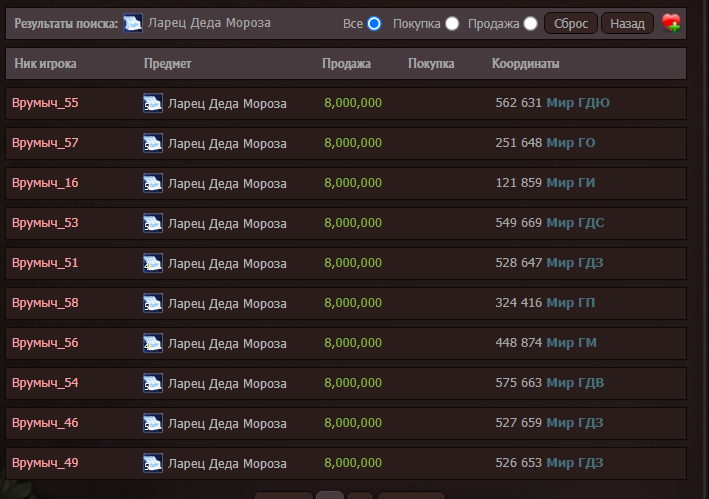Click the item icon in the Врумыч_56 row
This screenshot has width=709, height=499.
[x=153, y=343]
